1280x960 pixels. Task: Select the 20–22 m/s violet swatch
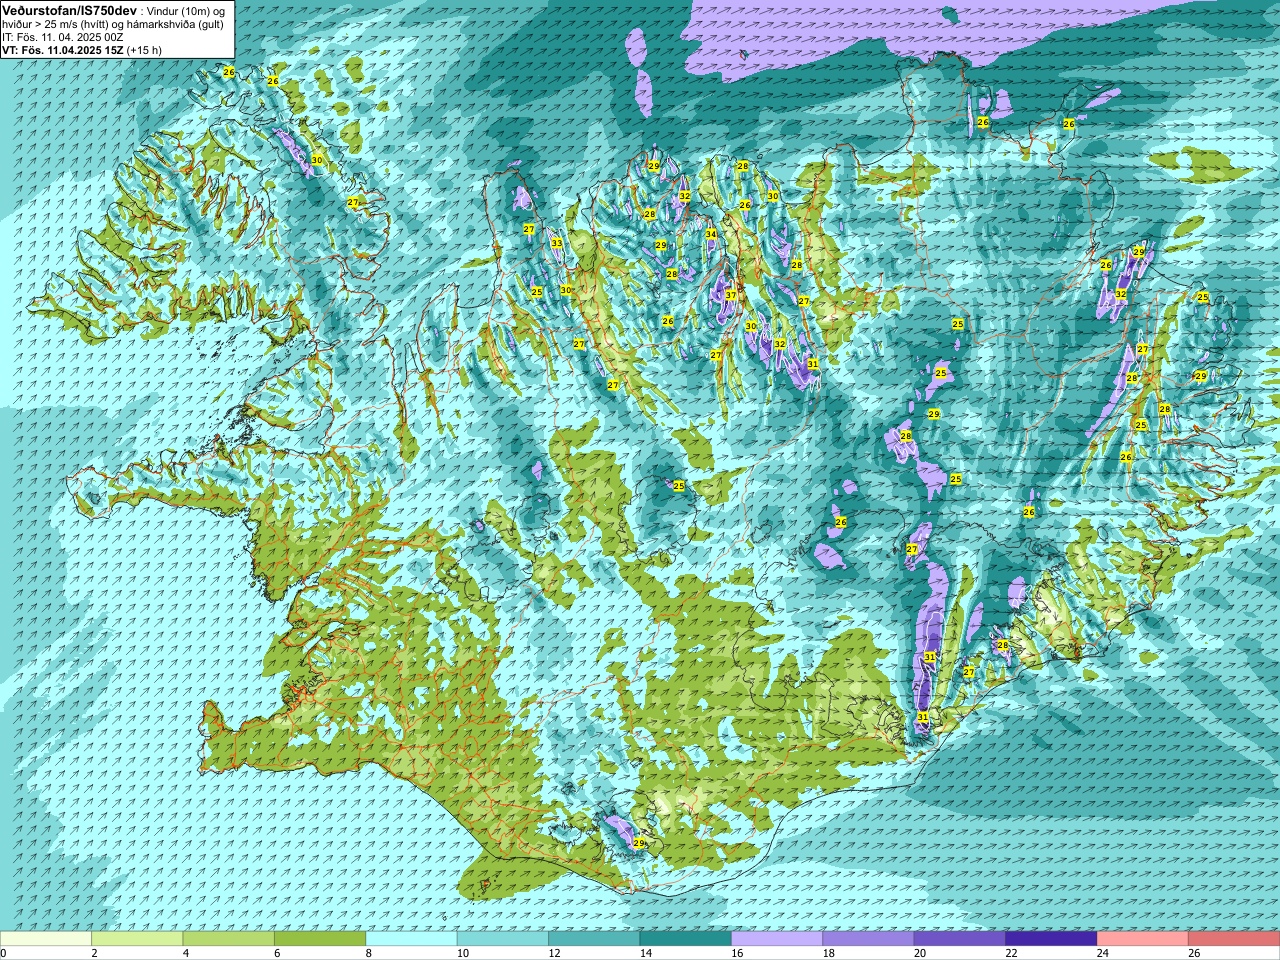(960, 939)
